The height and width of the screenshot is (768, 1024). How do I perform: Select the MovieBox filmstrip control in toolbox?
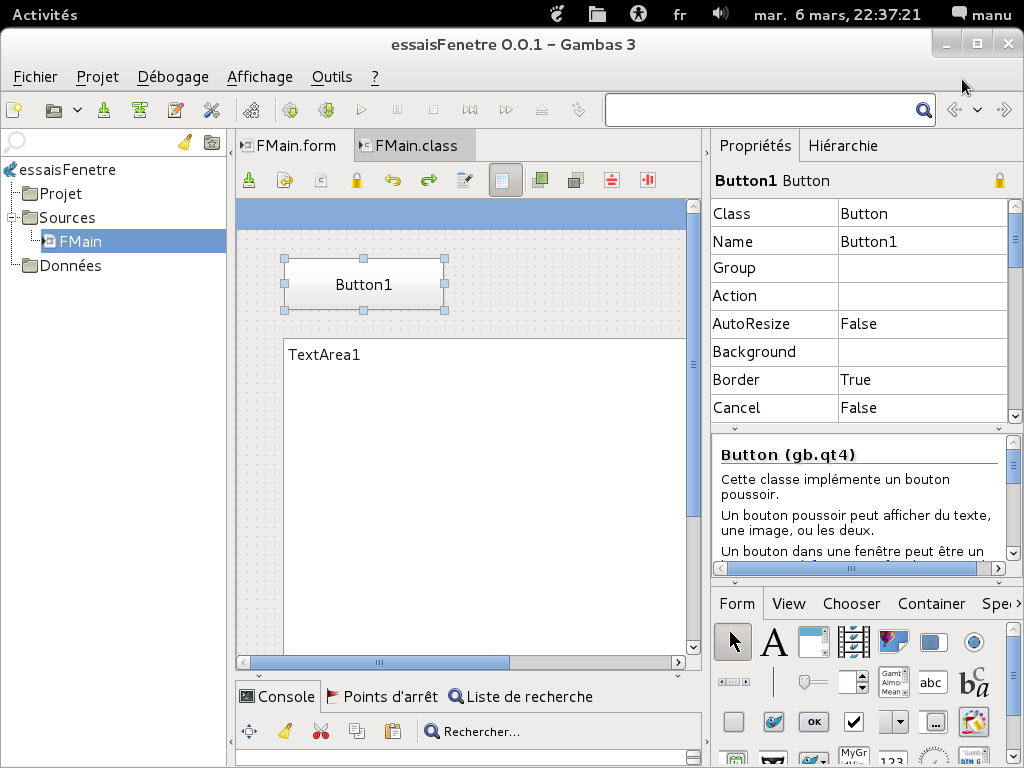pos(854,642)
